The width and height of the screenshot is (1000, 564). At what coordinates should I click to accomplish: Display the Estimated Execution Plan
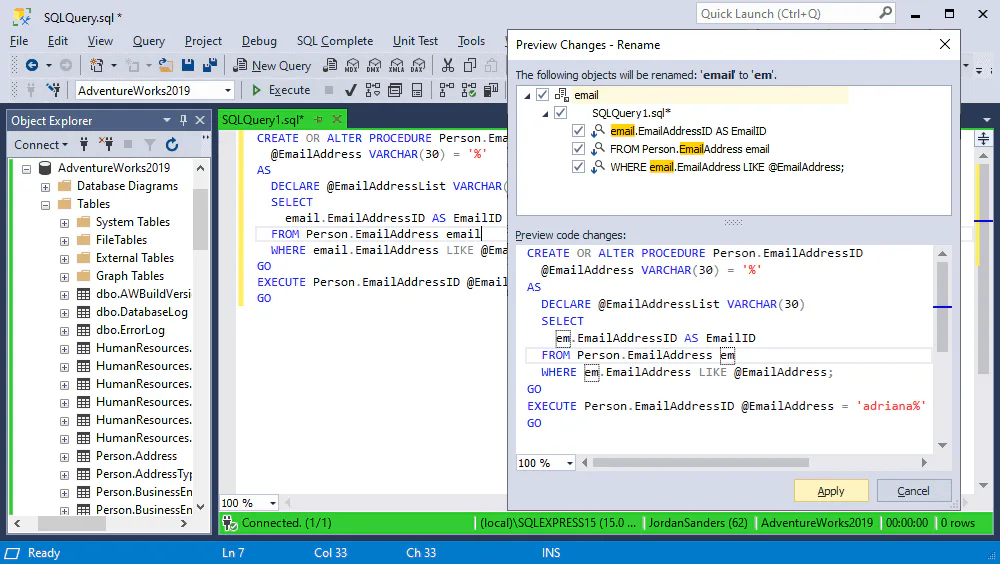372,90
